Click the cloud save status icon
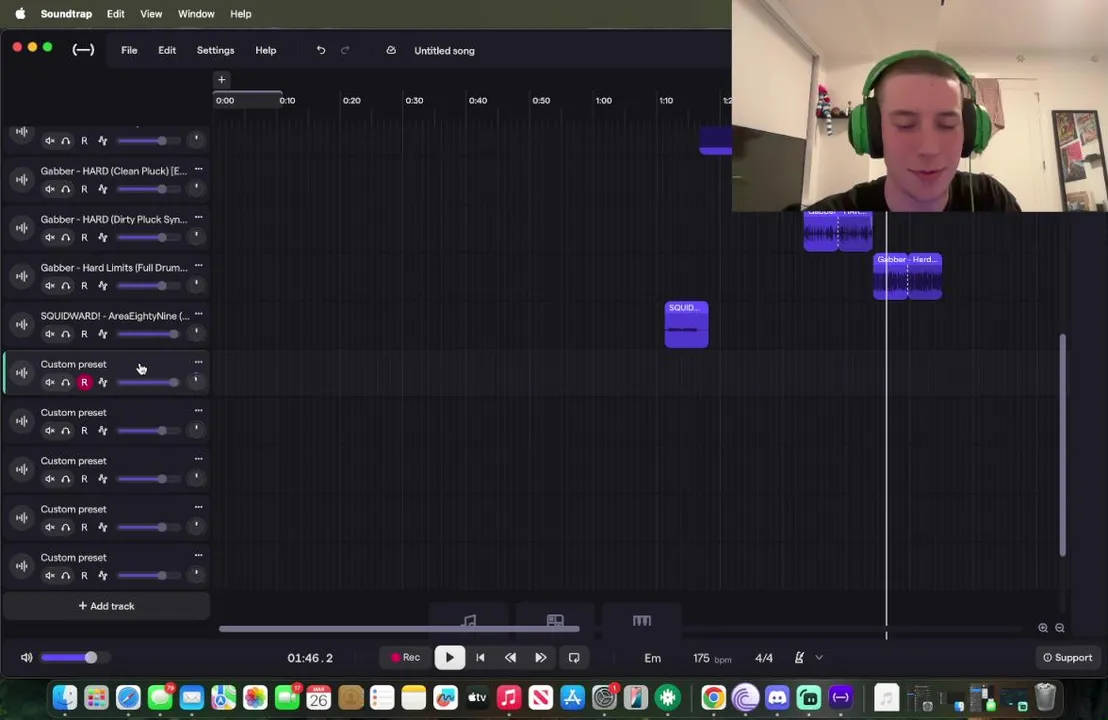Screen dimensions: 1108x720 [x=391, y=50]
